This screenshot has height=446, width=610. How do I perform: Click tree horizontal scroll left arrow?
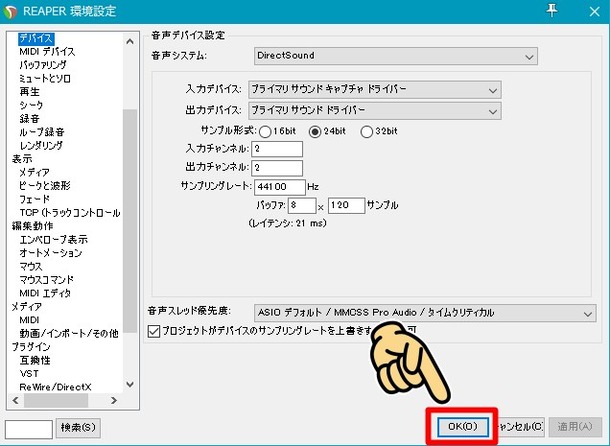(x=16, y=400)
